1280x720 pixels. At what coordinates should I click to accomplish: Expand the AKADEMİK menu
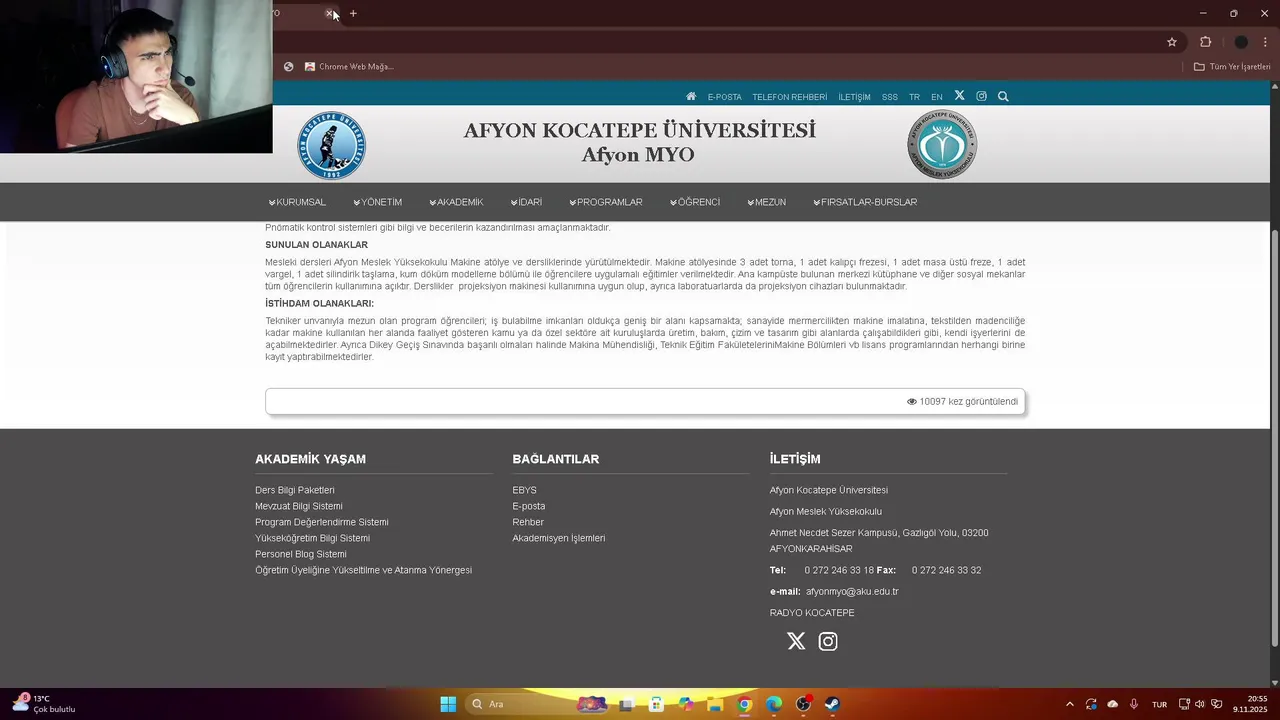point(456,202)
